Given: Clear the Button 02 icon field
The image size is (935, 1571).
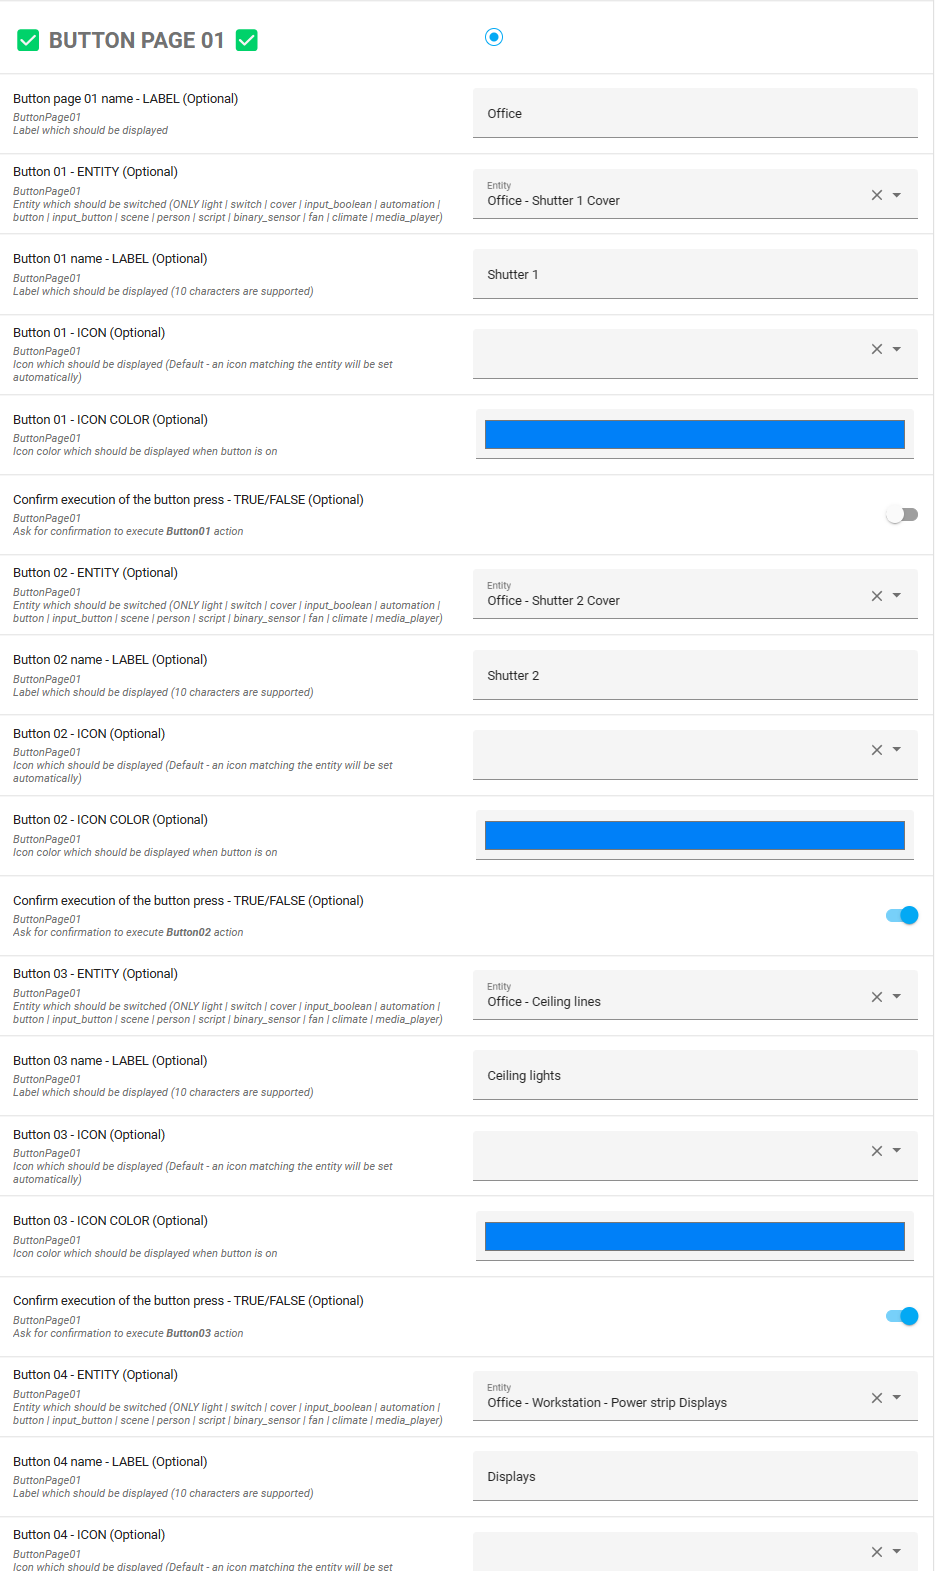Looking at the screenshot, I should pos(877,750).
